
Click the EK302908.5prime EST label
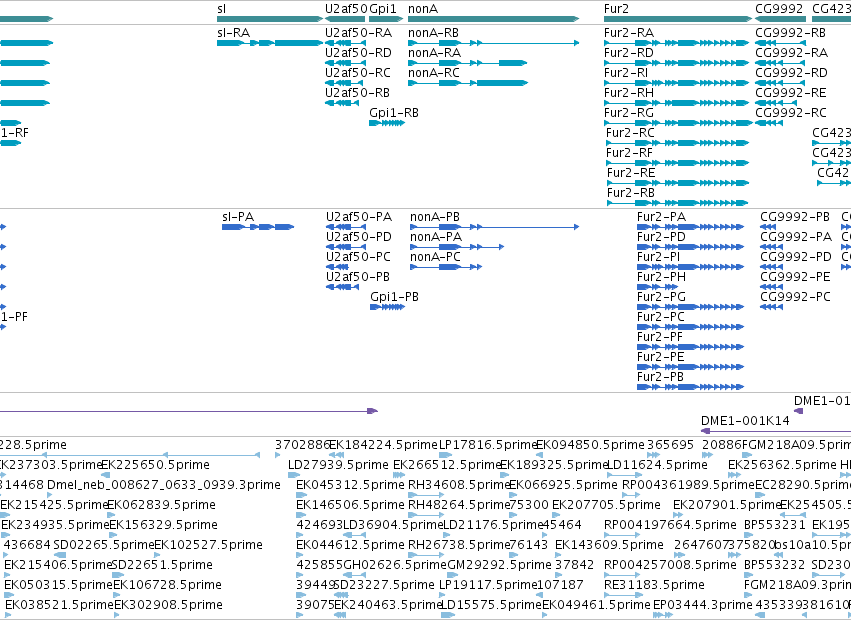point(168,605)
